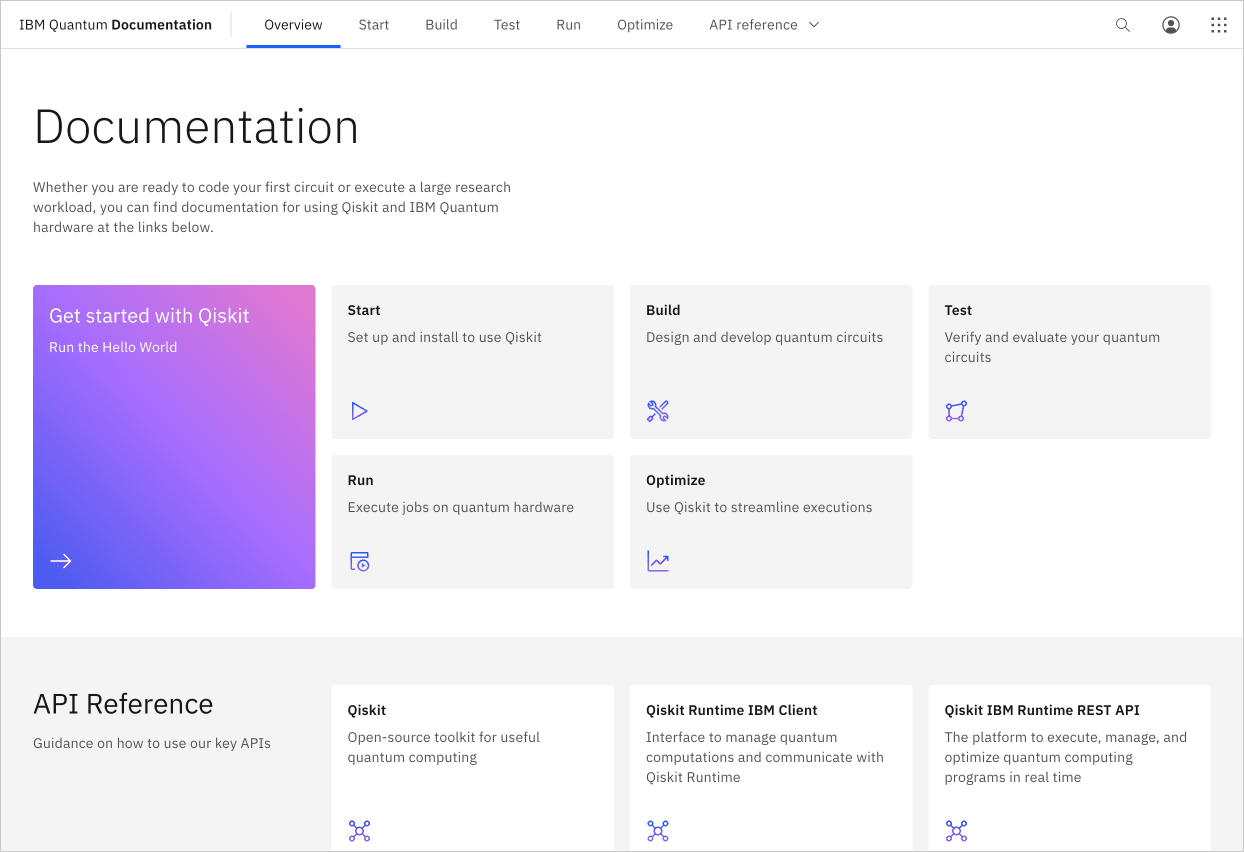Click the 'API Reference' section heading

pos(123,704)
